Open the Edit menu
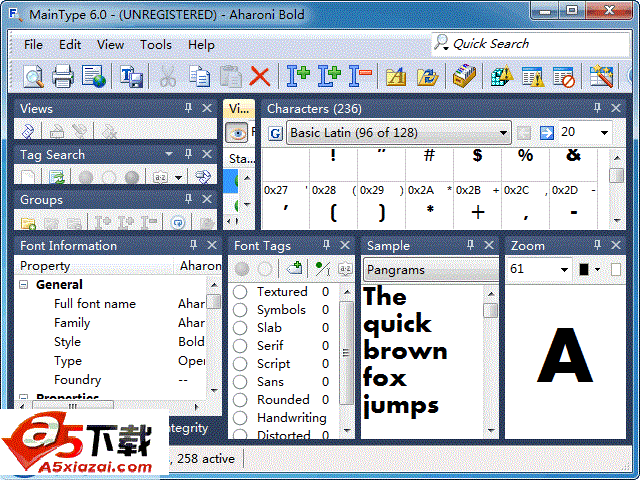Image resolution: width=640 pixels, height=480 pixels. click(70, 44)
